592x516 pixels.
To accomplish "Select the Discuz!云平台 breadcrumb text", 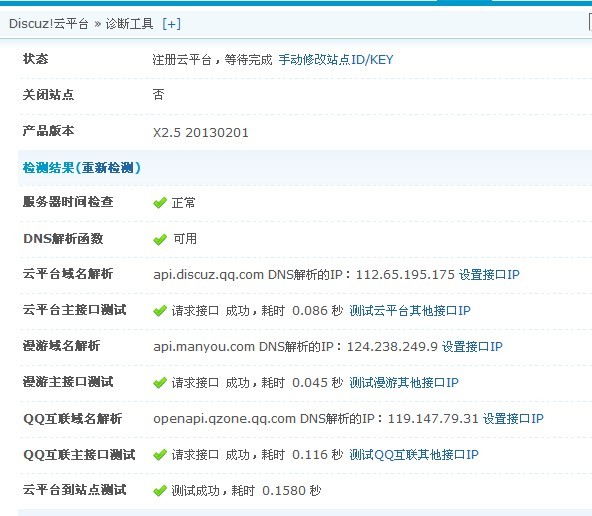I will [x=48, y=24].
